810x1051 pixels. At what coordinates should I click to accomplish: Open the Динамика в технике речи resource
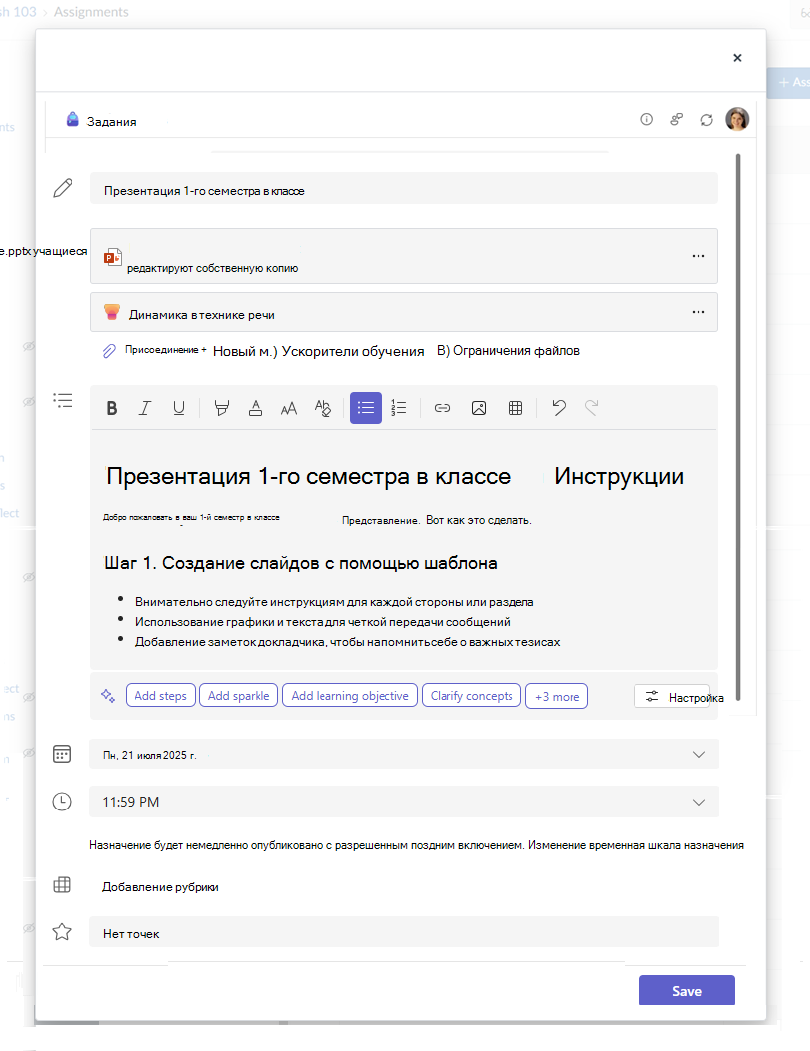point(404,312)
